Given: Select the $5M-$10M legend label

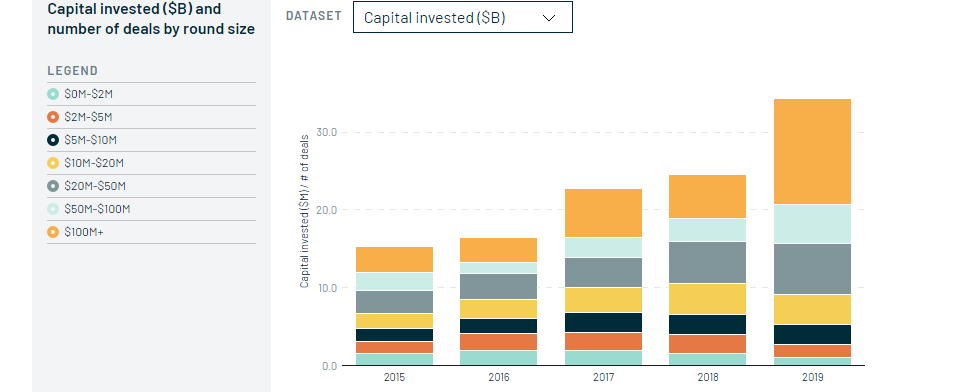Looking at the screenshot, I should (91, 140).
